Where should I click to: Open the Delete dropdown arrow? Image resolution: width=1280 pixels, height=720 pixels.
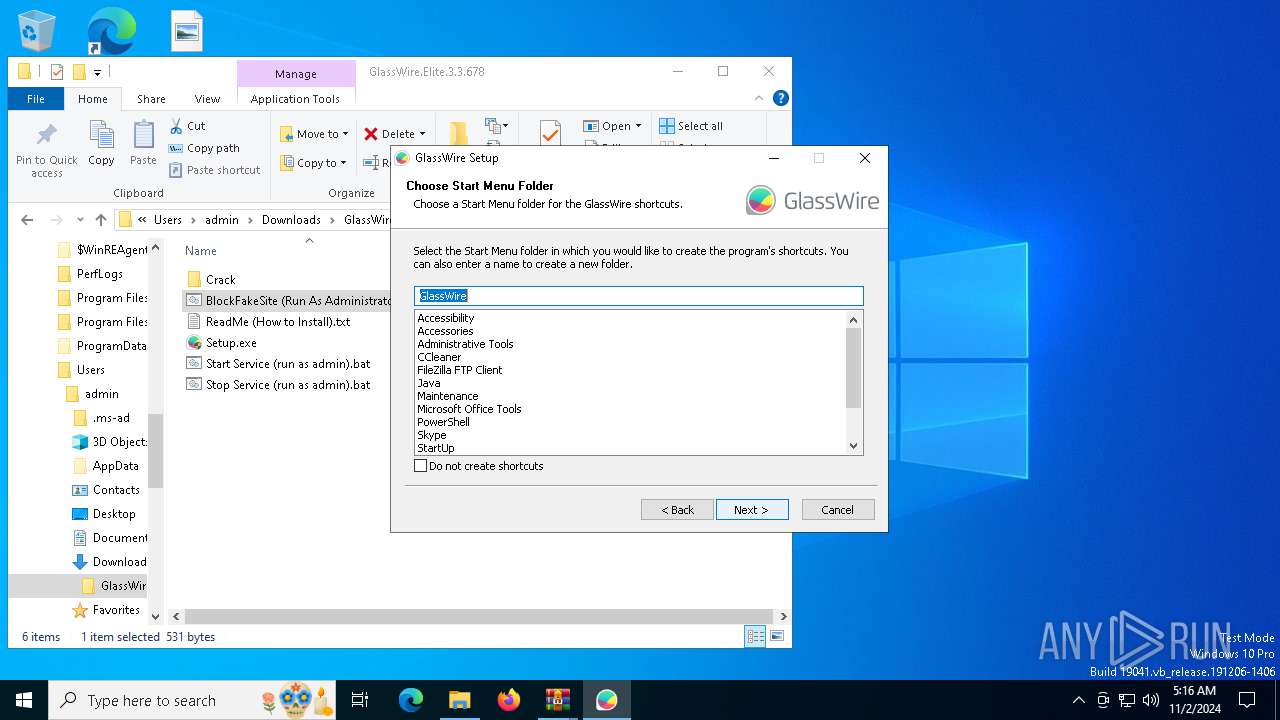click(422, 134)
